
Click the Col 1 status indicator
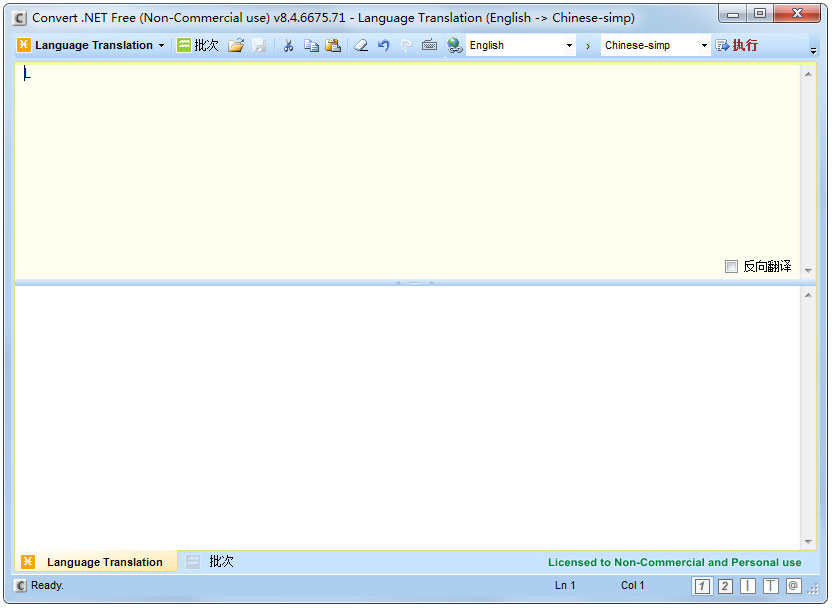[x=632, y=585]
